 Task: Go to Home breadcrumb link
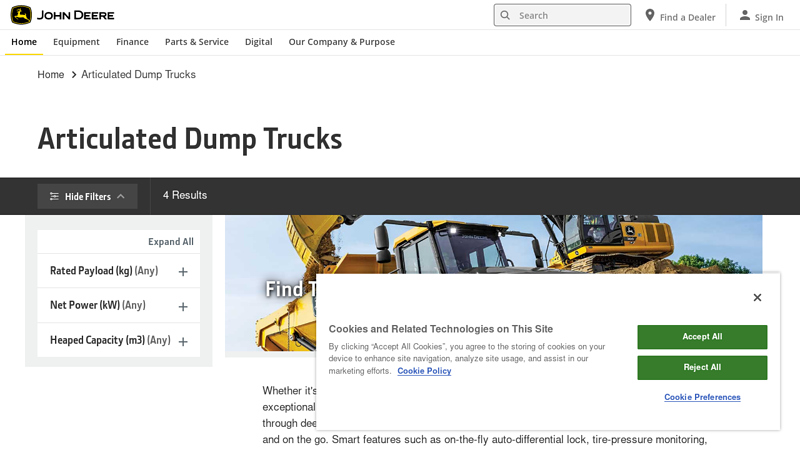click(51, 74)
